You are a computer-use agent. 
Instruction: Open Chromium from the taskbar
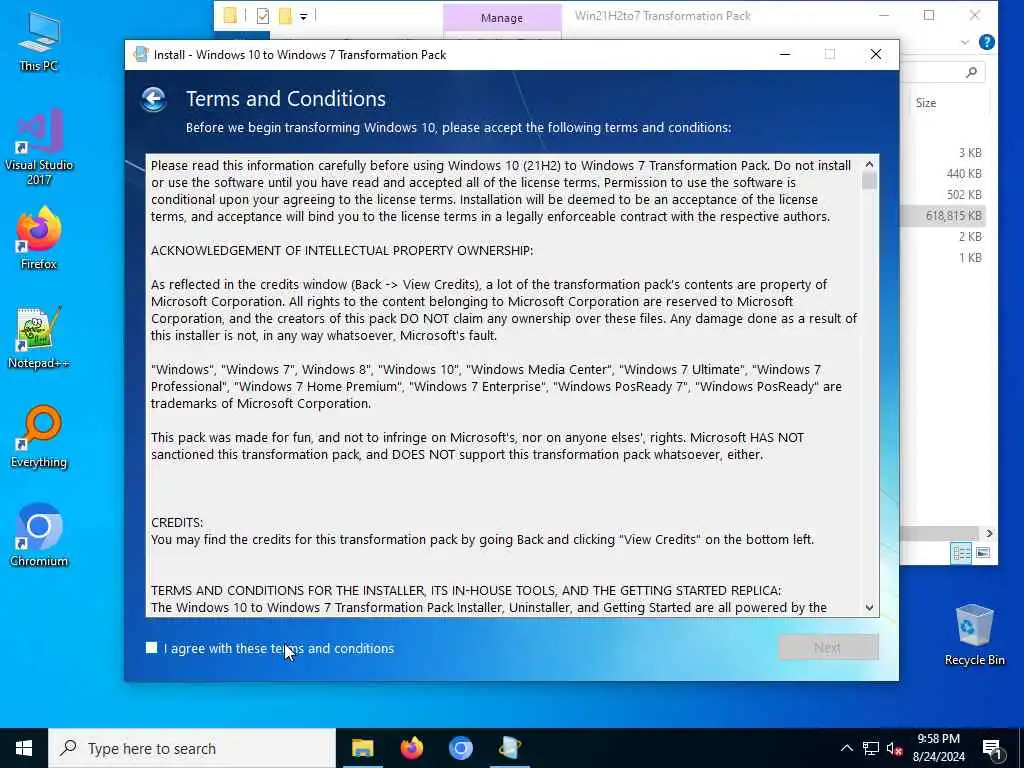coord(460,748)
